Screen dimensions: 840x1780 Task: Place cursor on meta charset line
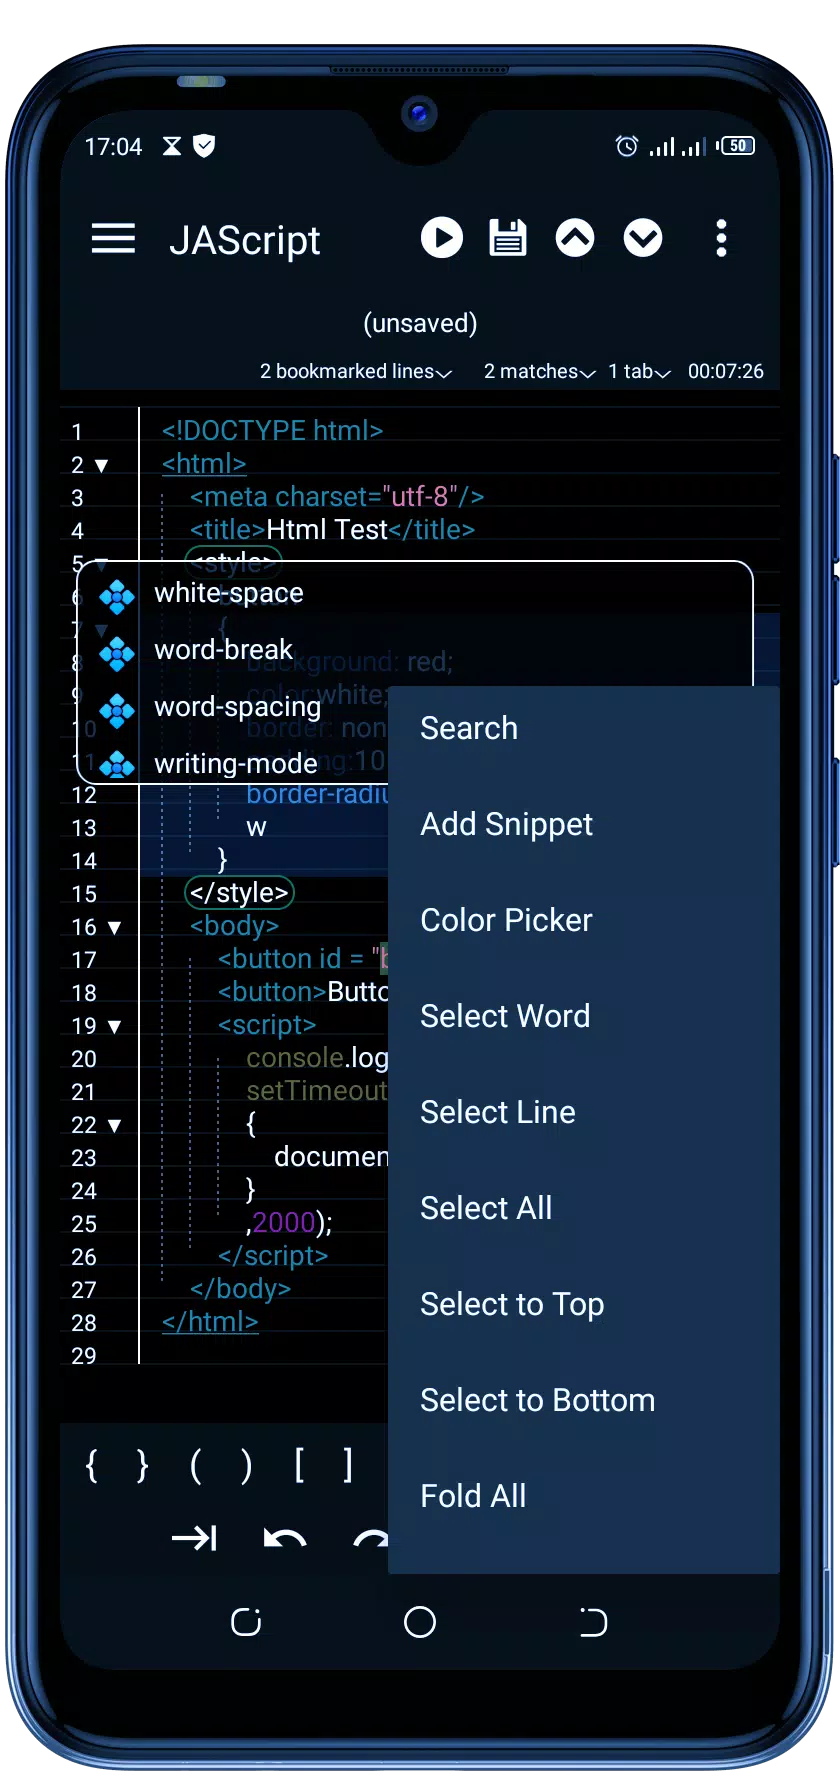(x=337, y=497)
